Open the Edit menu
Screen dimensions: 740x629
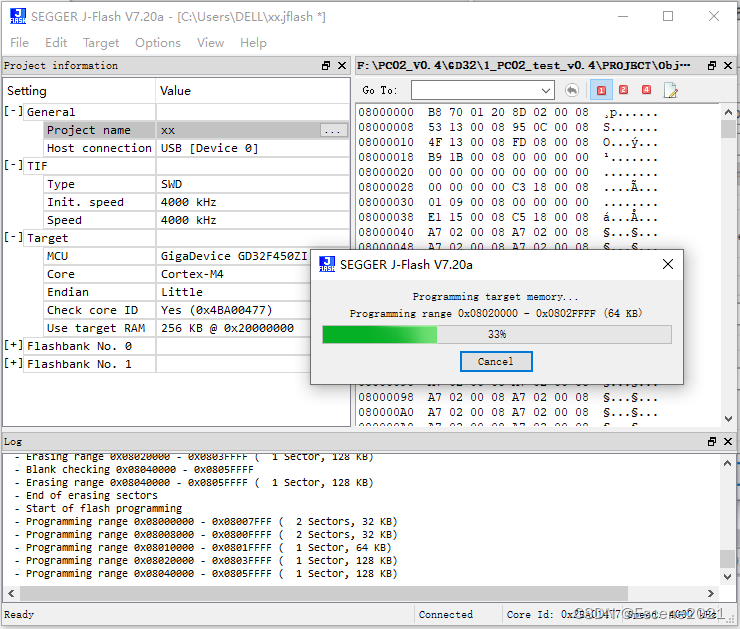coord(56,43)
